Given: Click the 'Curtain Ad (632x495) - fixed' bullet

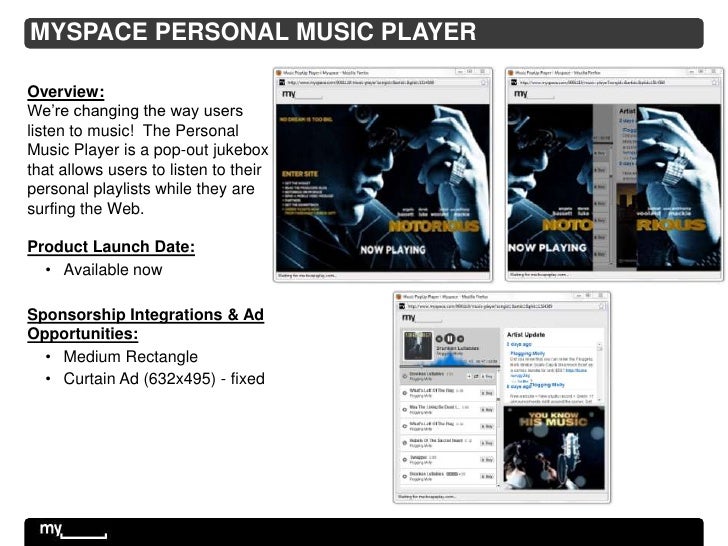Looking at the screenshot, I should [x=164, y=379].
